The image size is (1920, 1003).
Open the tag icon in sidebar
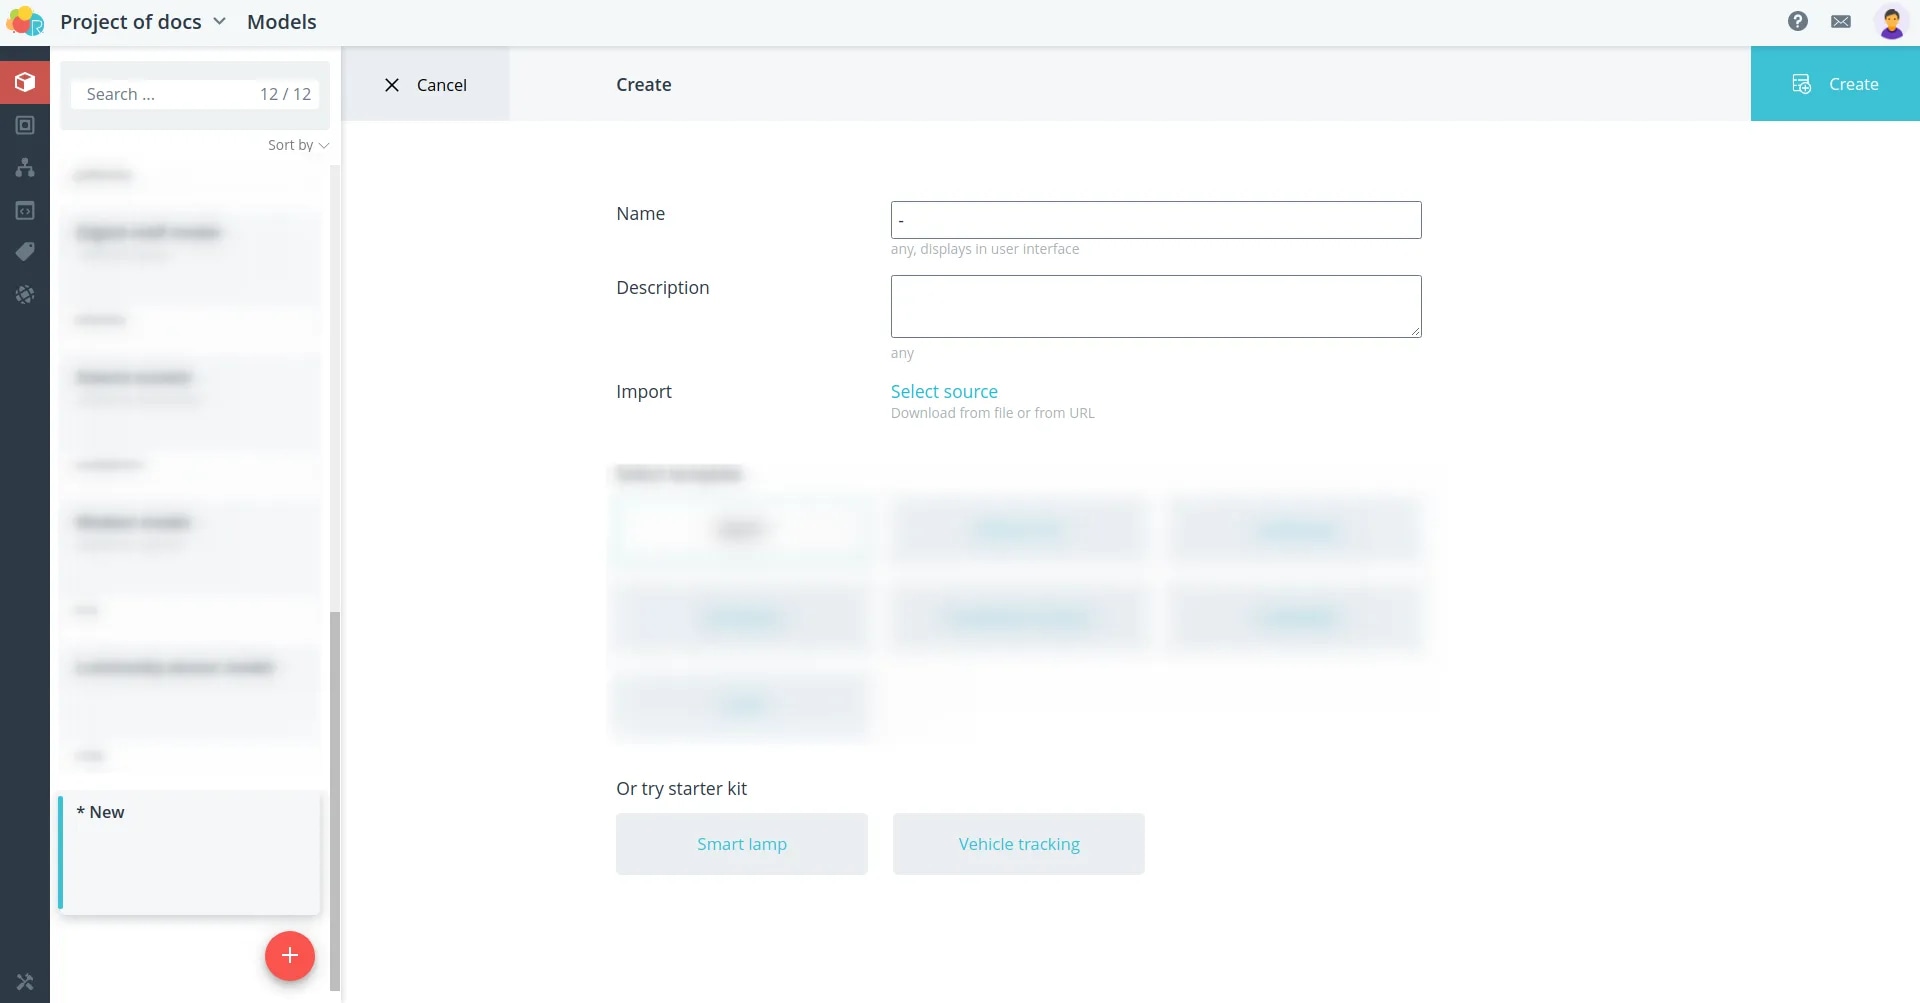(25, 252)
